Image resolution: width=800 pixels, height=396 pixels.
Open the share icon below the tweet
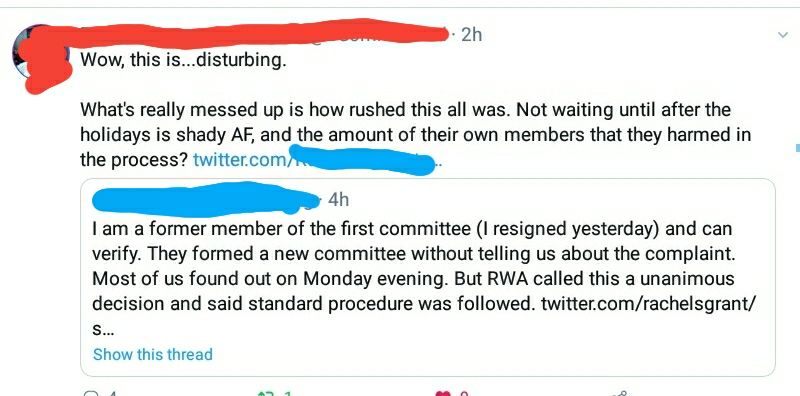tap(620, 393)
